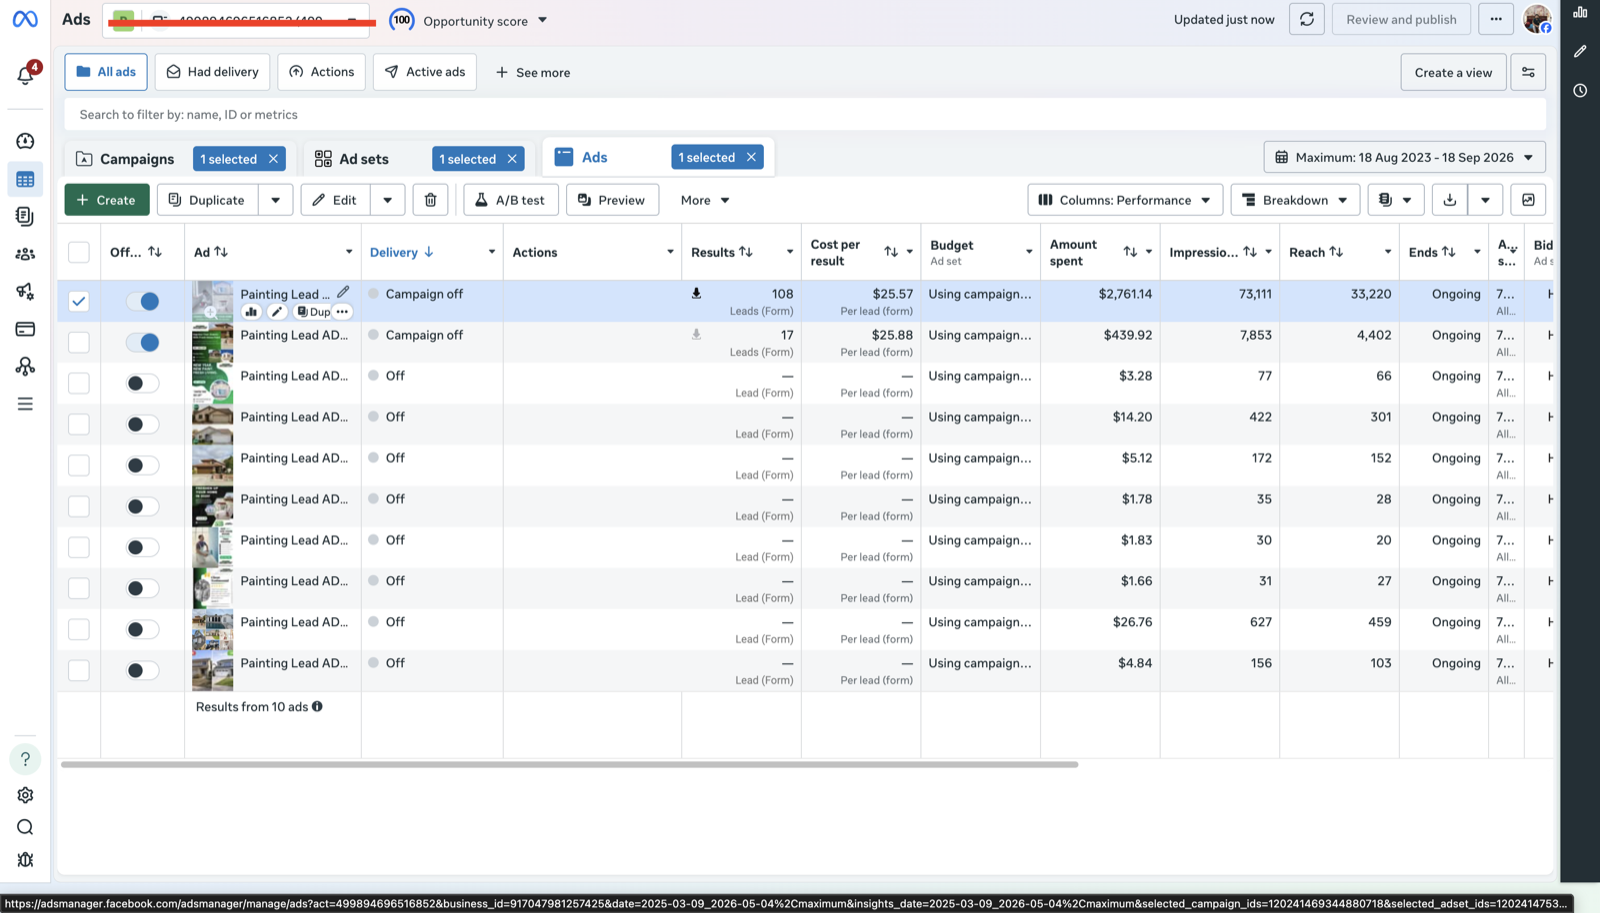Open Audiences people icon in left sidebar
Screen dimensions: 1600x913
[x=25, y=254]
